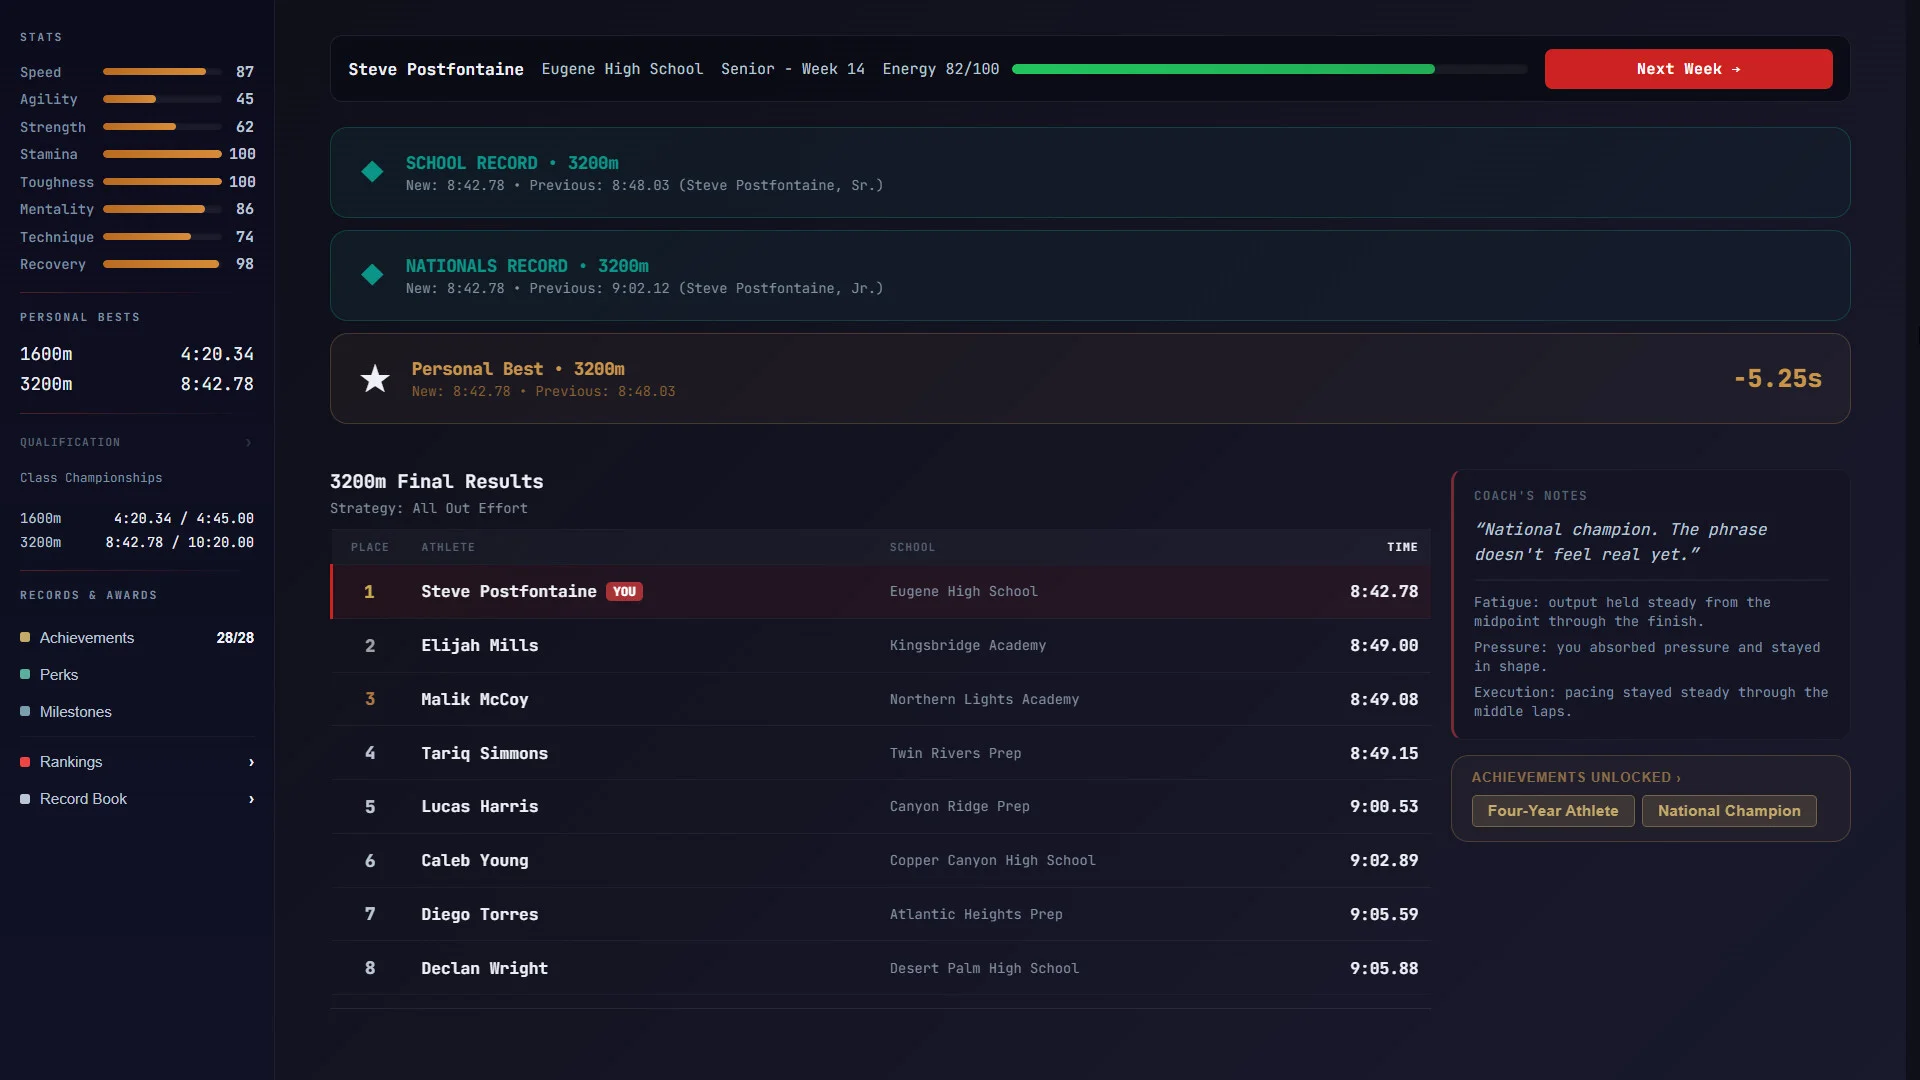The image size is (1920, 1080).
Task: Click the Toughness stat bar
Action: point(162,182)
